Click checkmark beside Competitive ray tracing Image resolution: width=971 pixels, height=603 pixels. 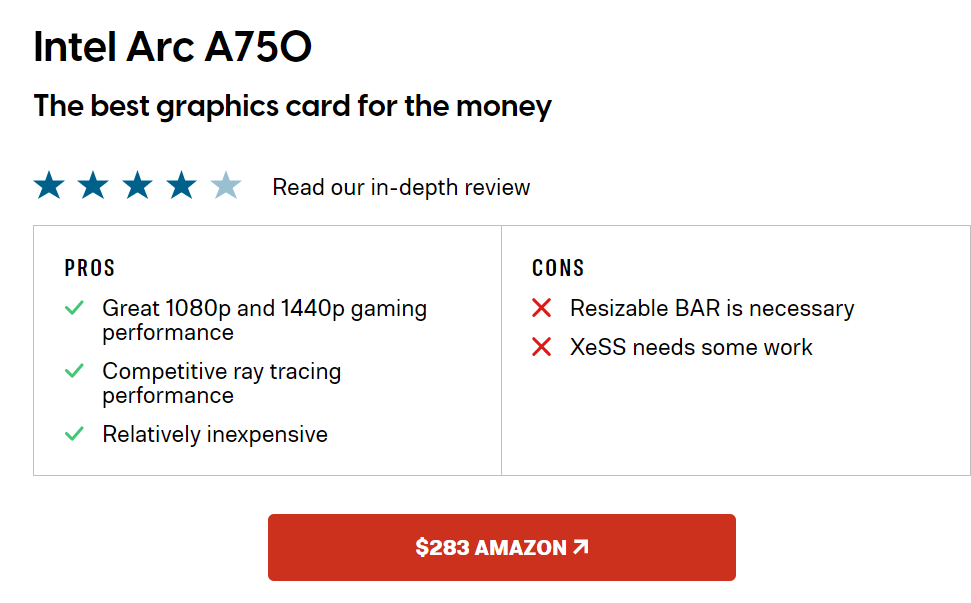74,372
